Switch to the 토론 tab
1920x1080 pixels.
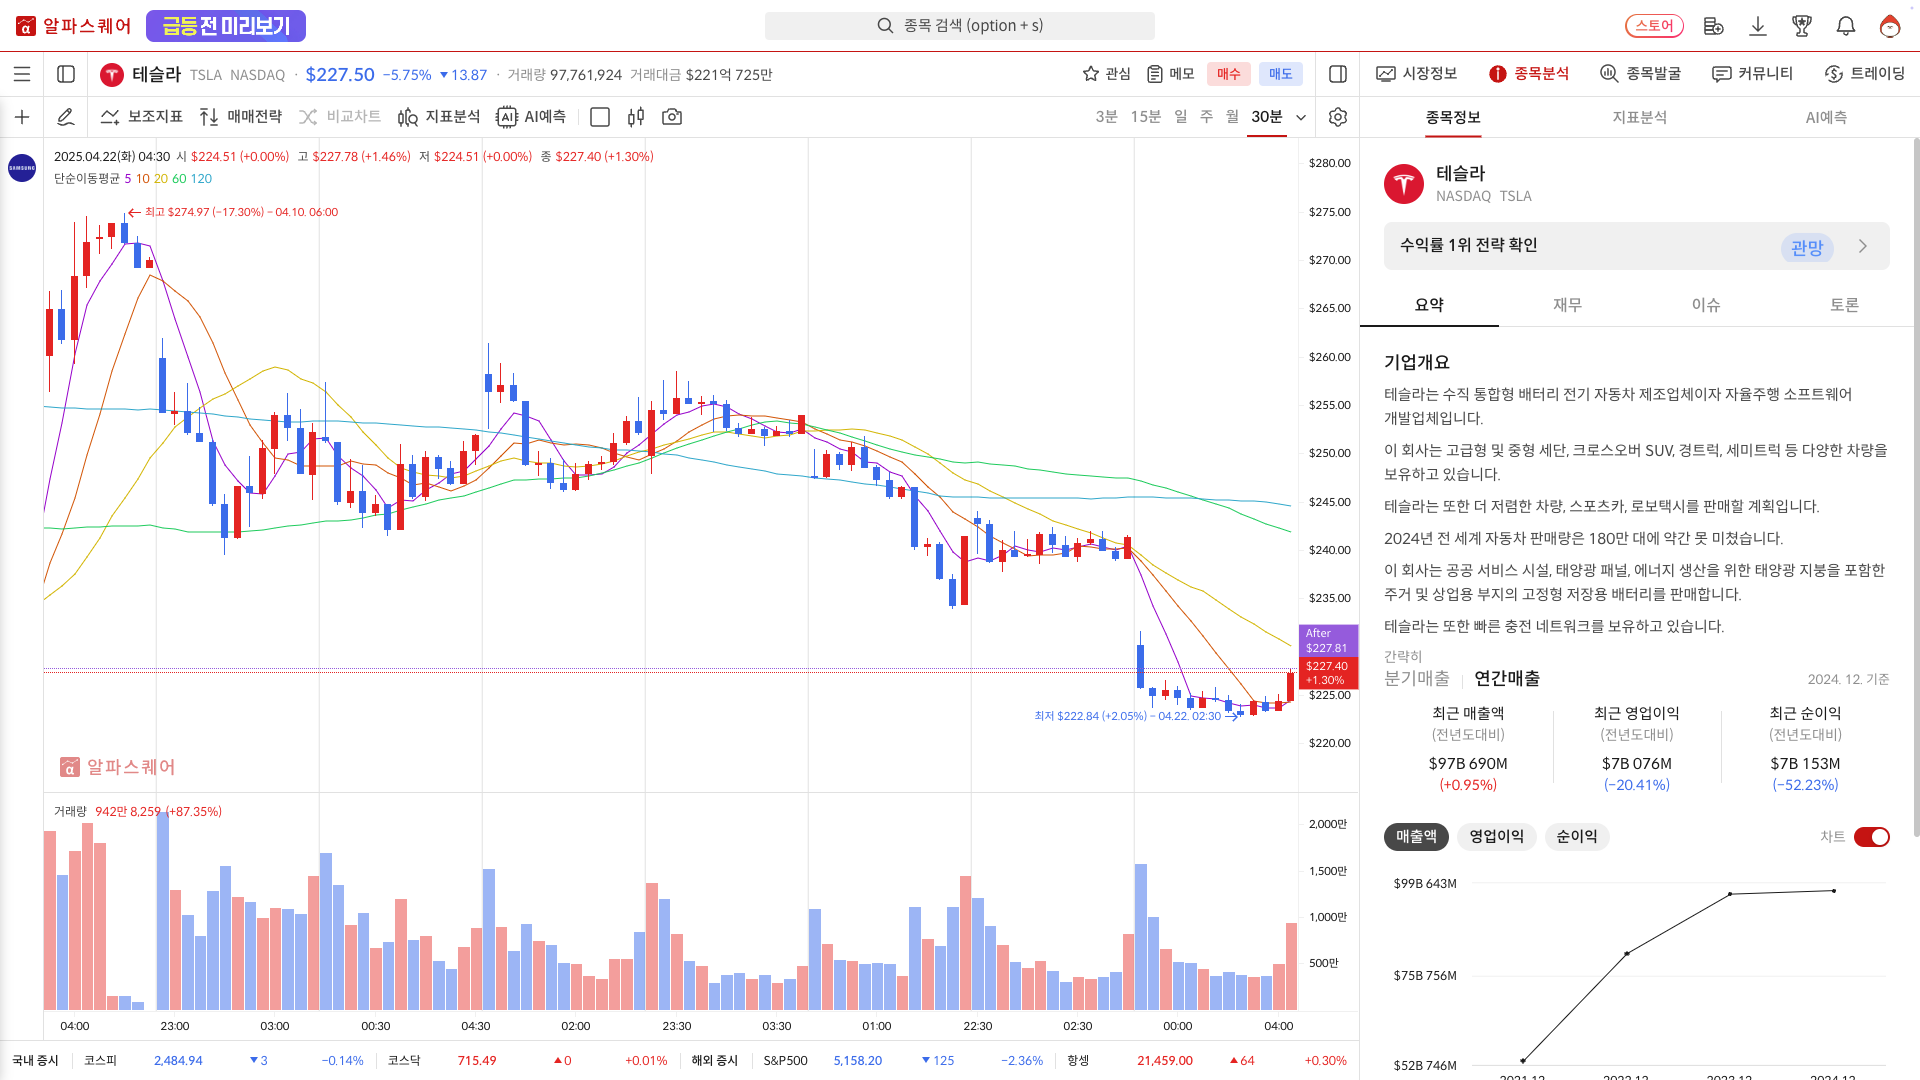[1844, 305]
